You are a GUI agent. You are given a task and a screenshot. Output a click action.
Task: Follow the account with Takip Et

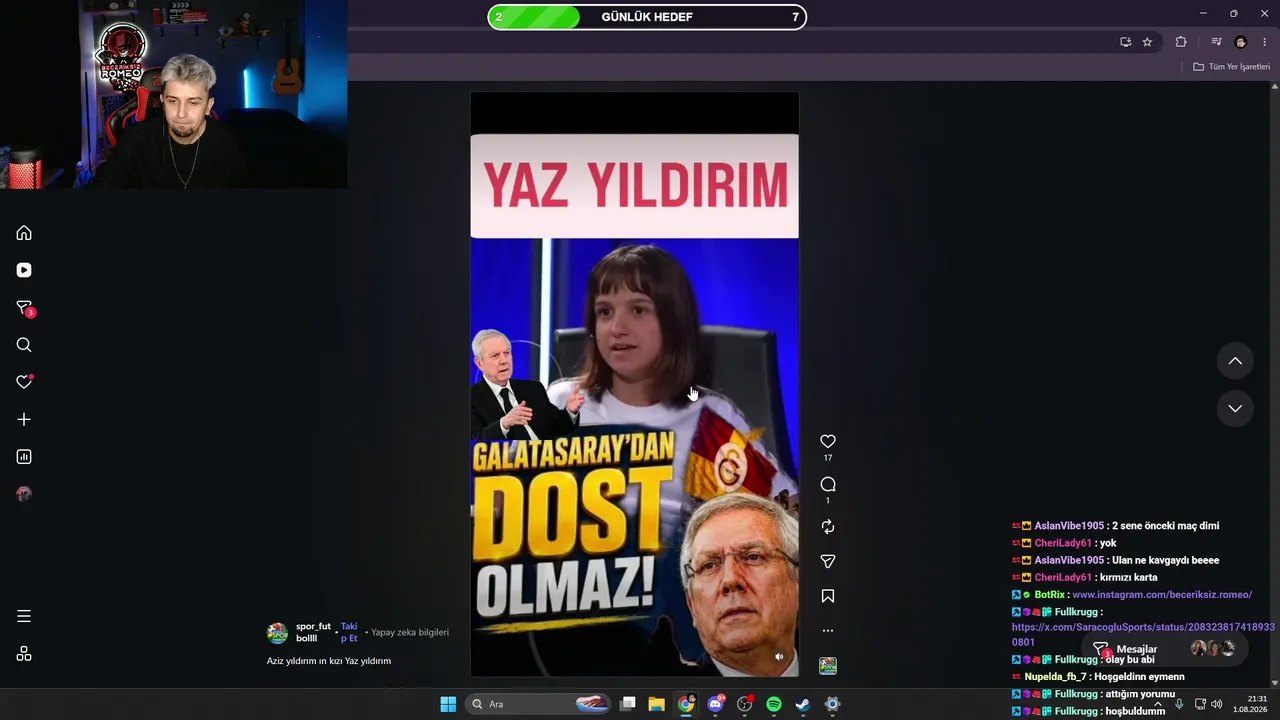point(349,632)
